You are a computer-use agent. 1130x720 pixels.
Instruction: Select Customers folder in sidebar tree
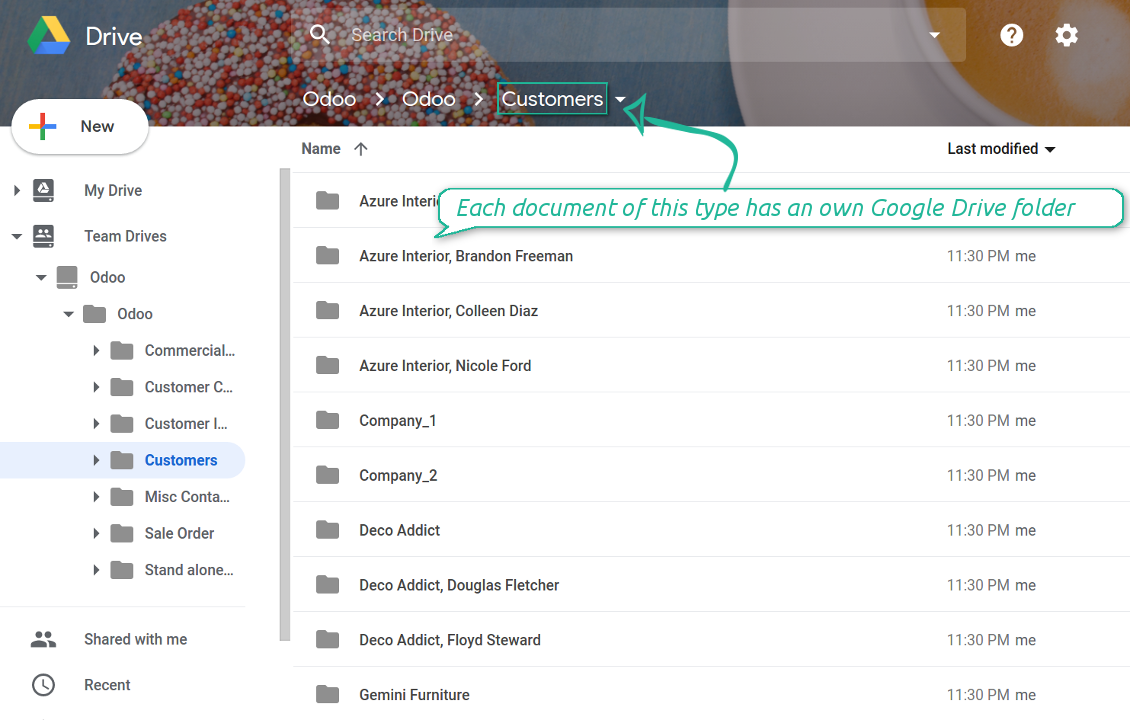[x=181, y=460]
